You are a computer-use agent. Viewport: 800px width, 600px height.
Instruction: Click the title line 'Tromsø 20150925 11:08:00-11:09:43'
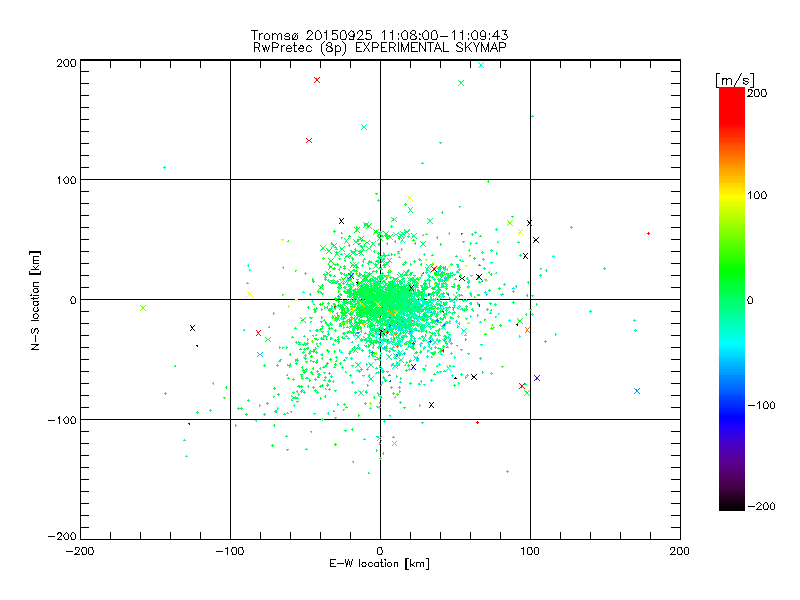(x=379, y=35)
